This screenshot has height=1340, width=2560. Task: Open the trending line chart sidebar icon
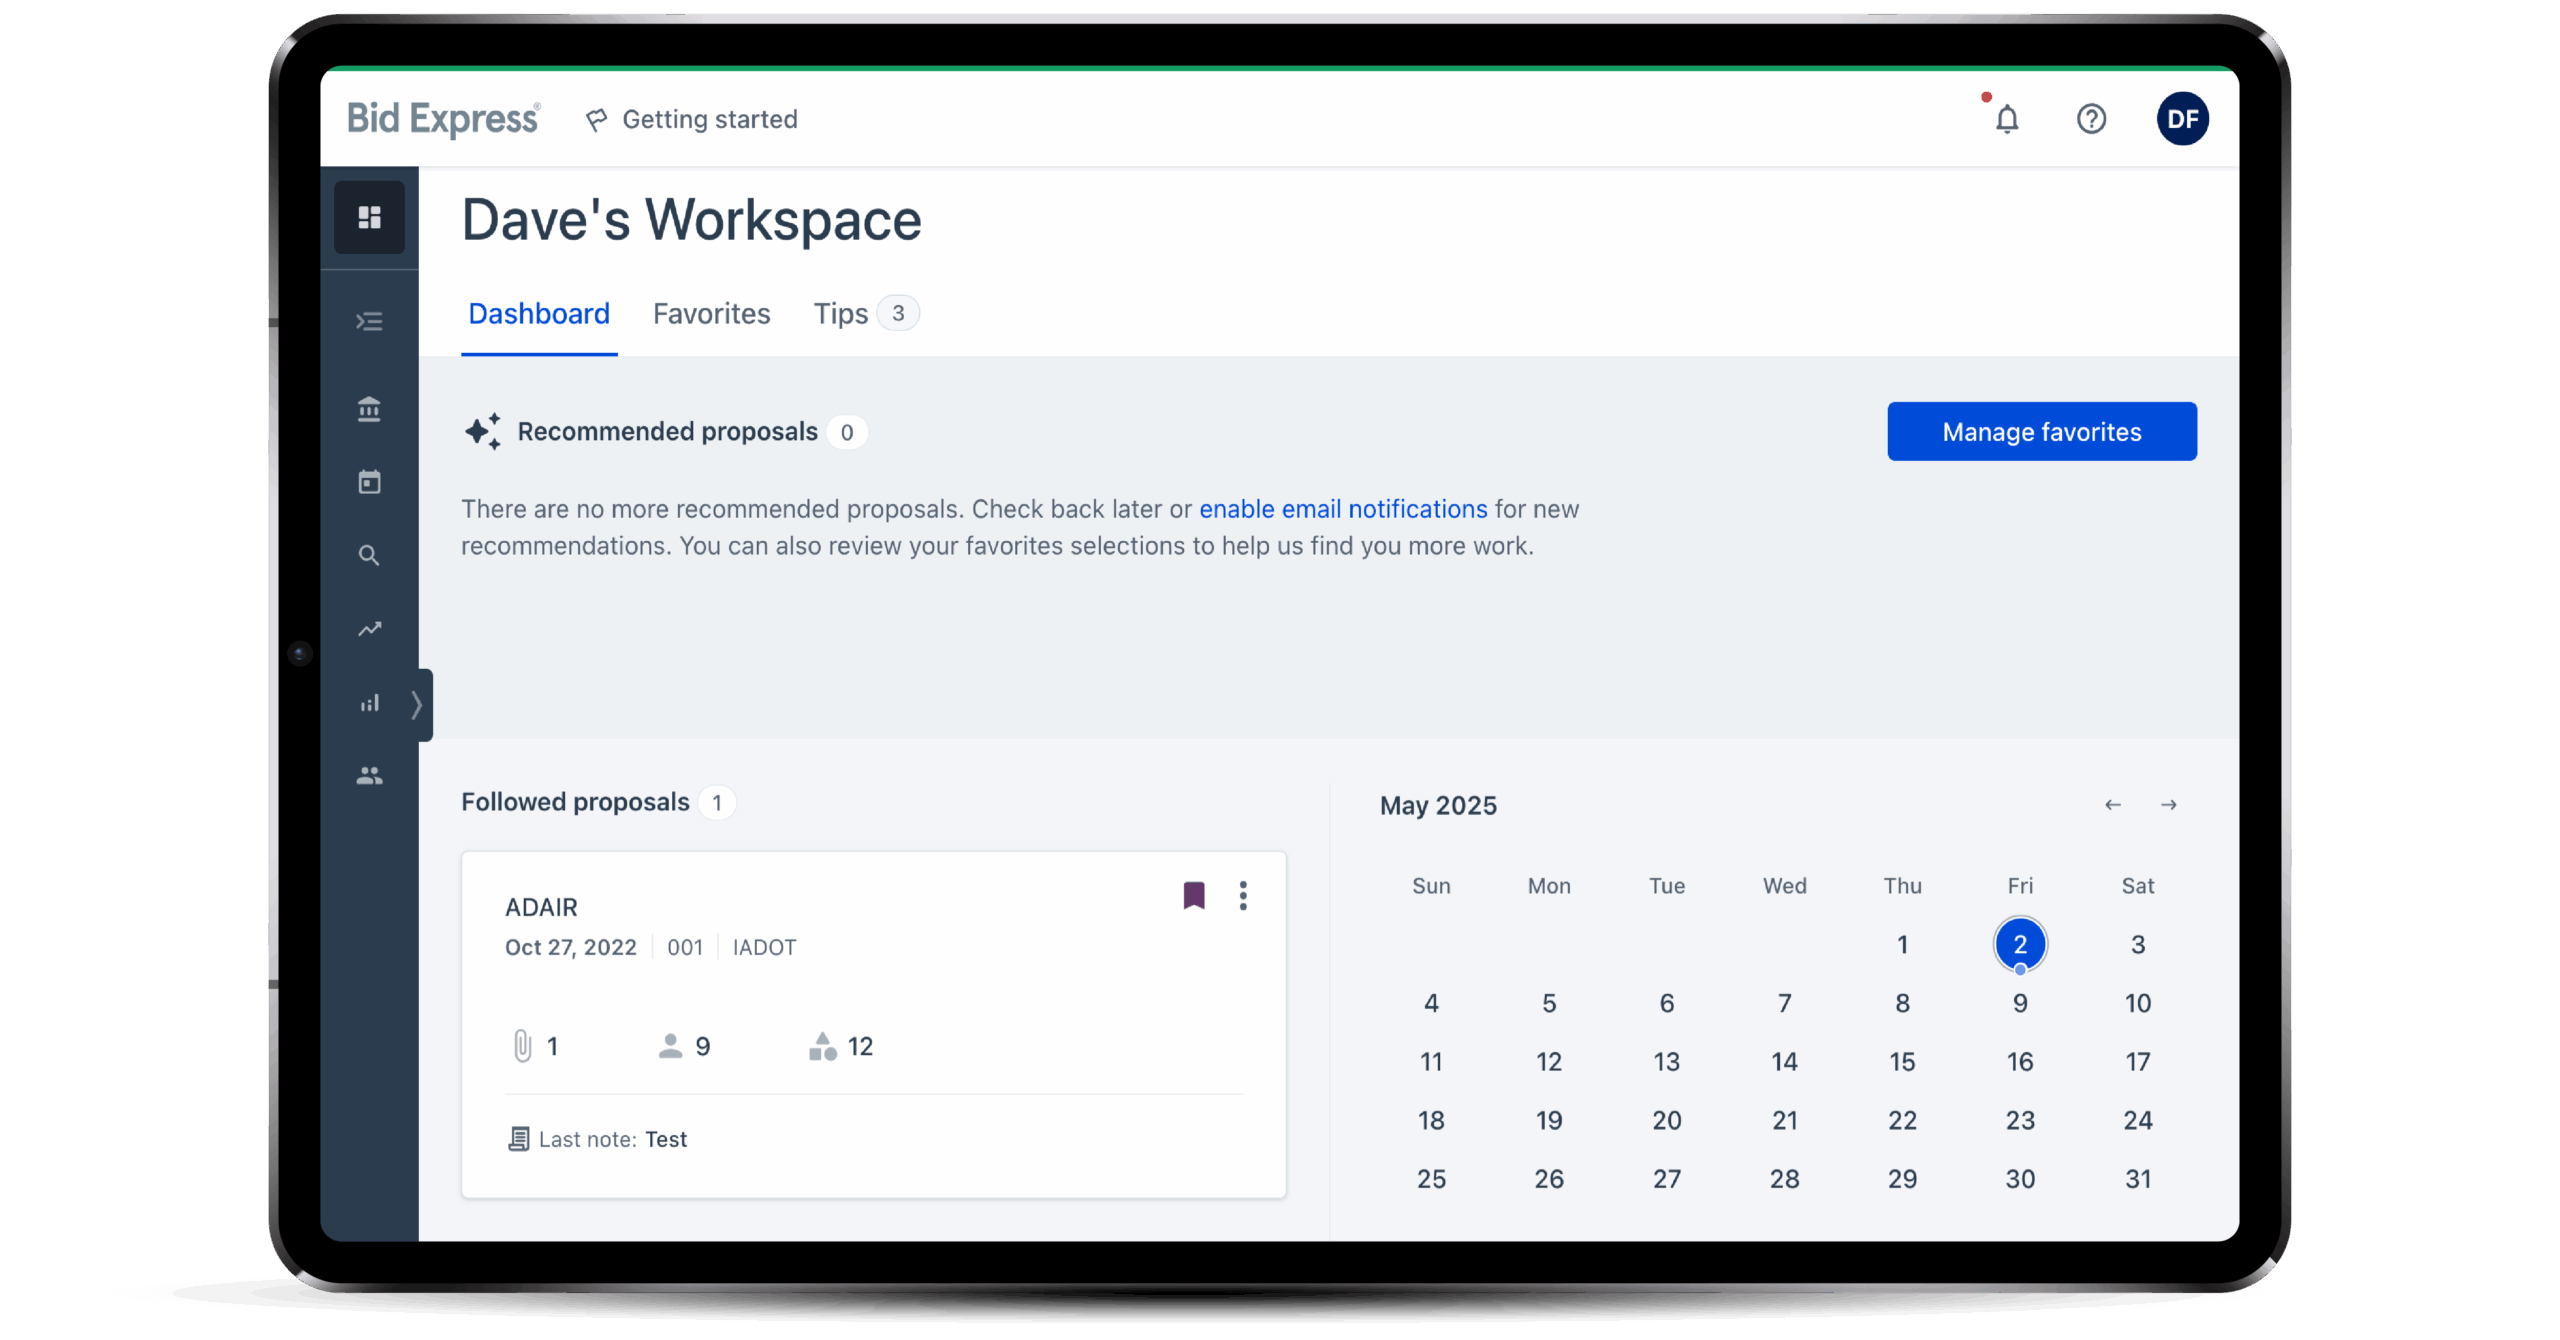pyautogui.click(x=369, y=629)
